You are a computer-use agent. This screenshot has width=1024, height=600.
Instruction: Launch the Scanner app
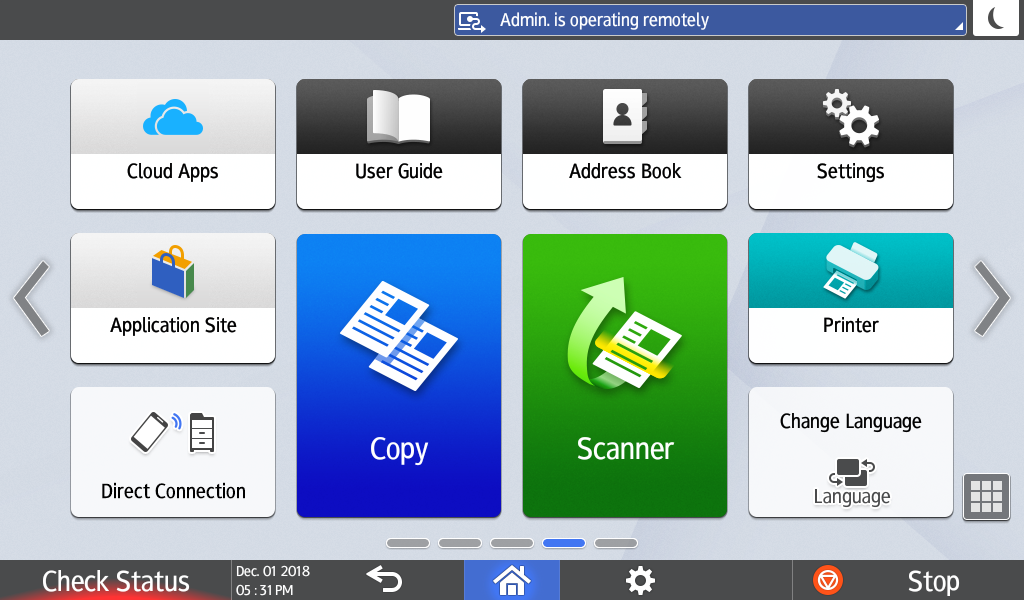pyautogui.click(x=624, y=375)
